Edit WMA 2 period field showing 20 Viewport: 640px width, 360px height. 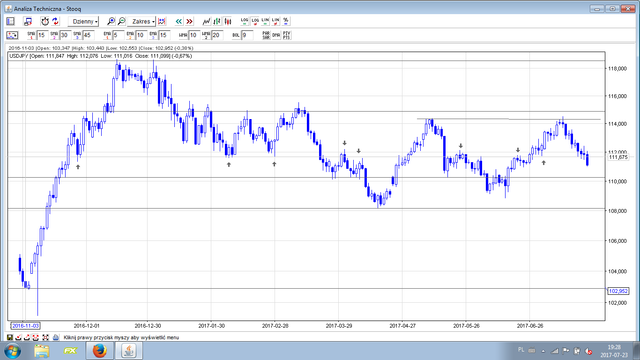217,36
